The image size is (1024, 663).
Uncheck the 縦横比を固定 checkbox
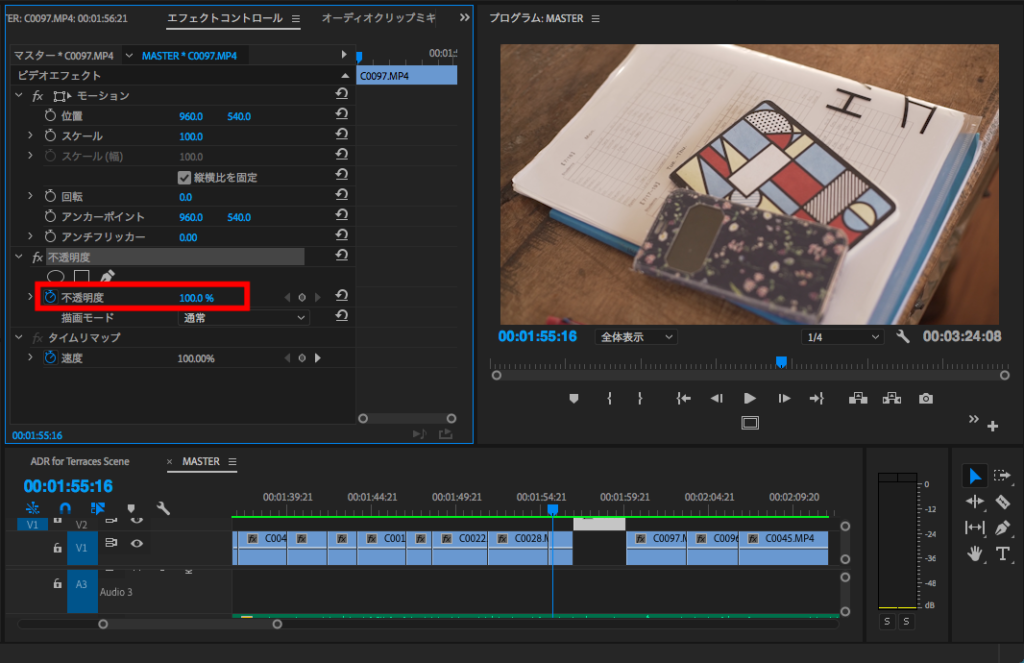click(x=184, y=177)
